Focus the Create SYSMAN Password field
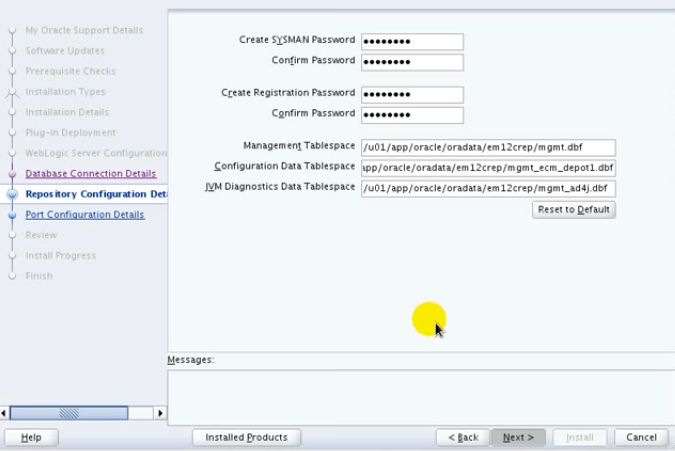The height and width of the screenshot is (451, 675). pos(412,42)
